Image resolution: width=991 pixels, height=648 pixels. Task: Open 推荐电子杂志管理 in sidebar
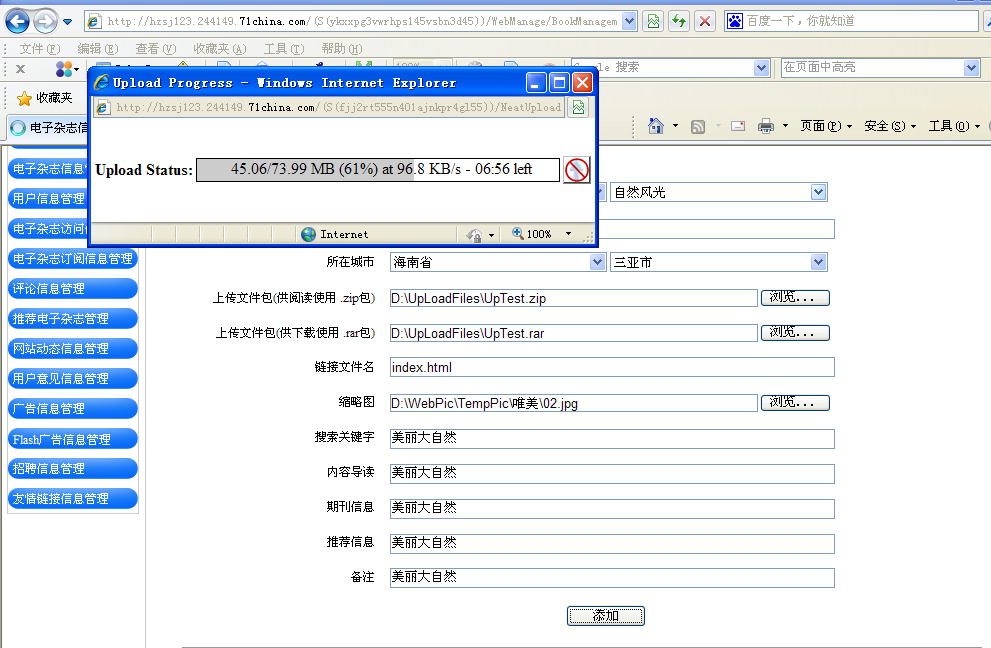pos(73,319)
